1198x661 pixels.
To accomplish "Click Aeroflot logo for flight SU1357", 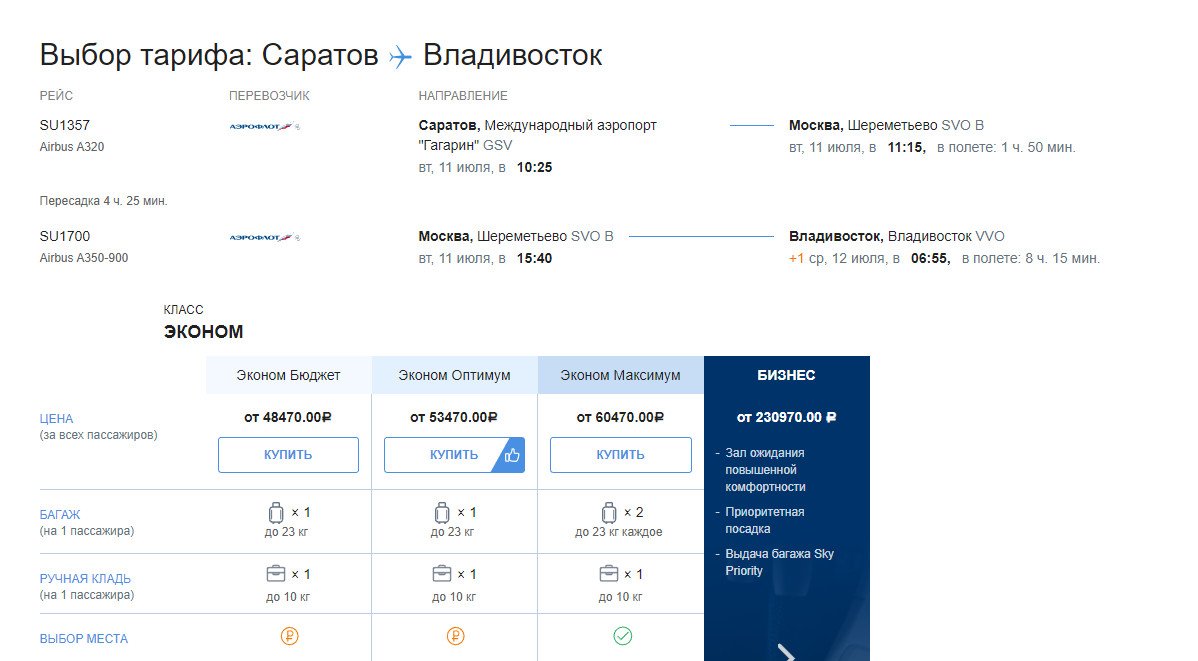I will point(264,127).
